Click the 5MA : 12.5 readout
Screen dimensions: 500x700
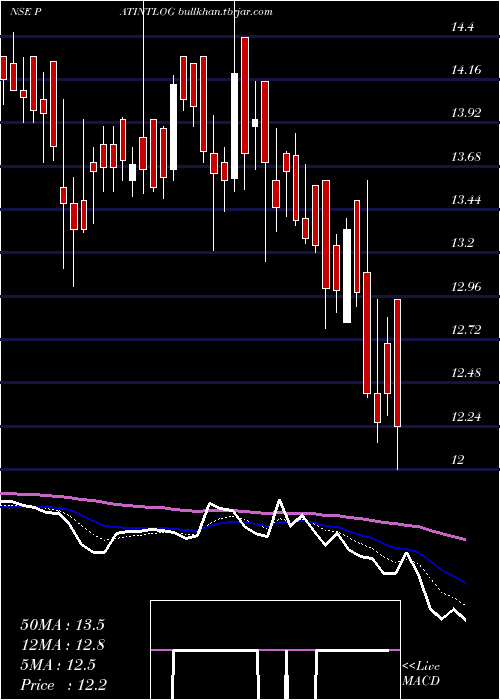coord(58,664)
